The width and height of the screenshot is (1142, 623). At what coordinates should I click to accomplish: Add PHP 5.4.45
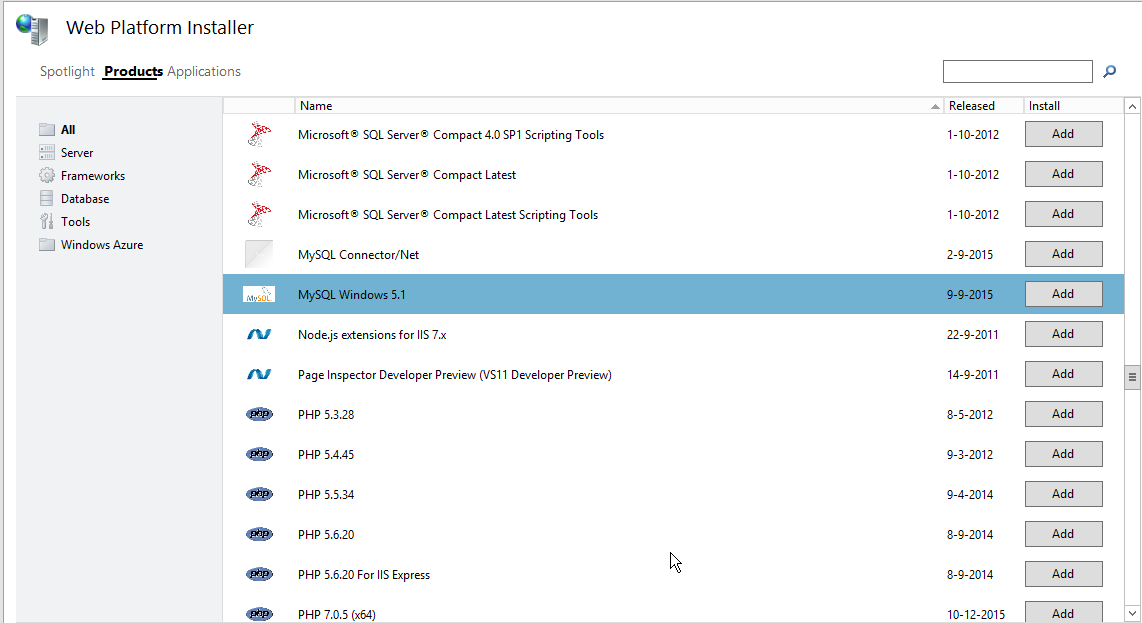tap(1063, 454)
